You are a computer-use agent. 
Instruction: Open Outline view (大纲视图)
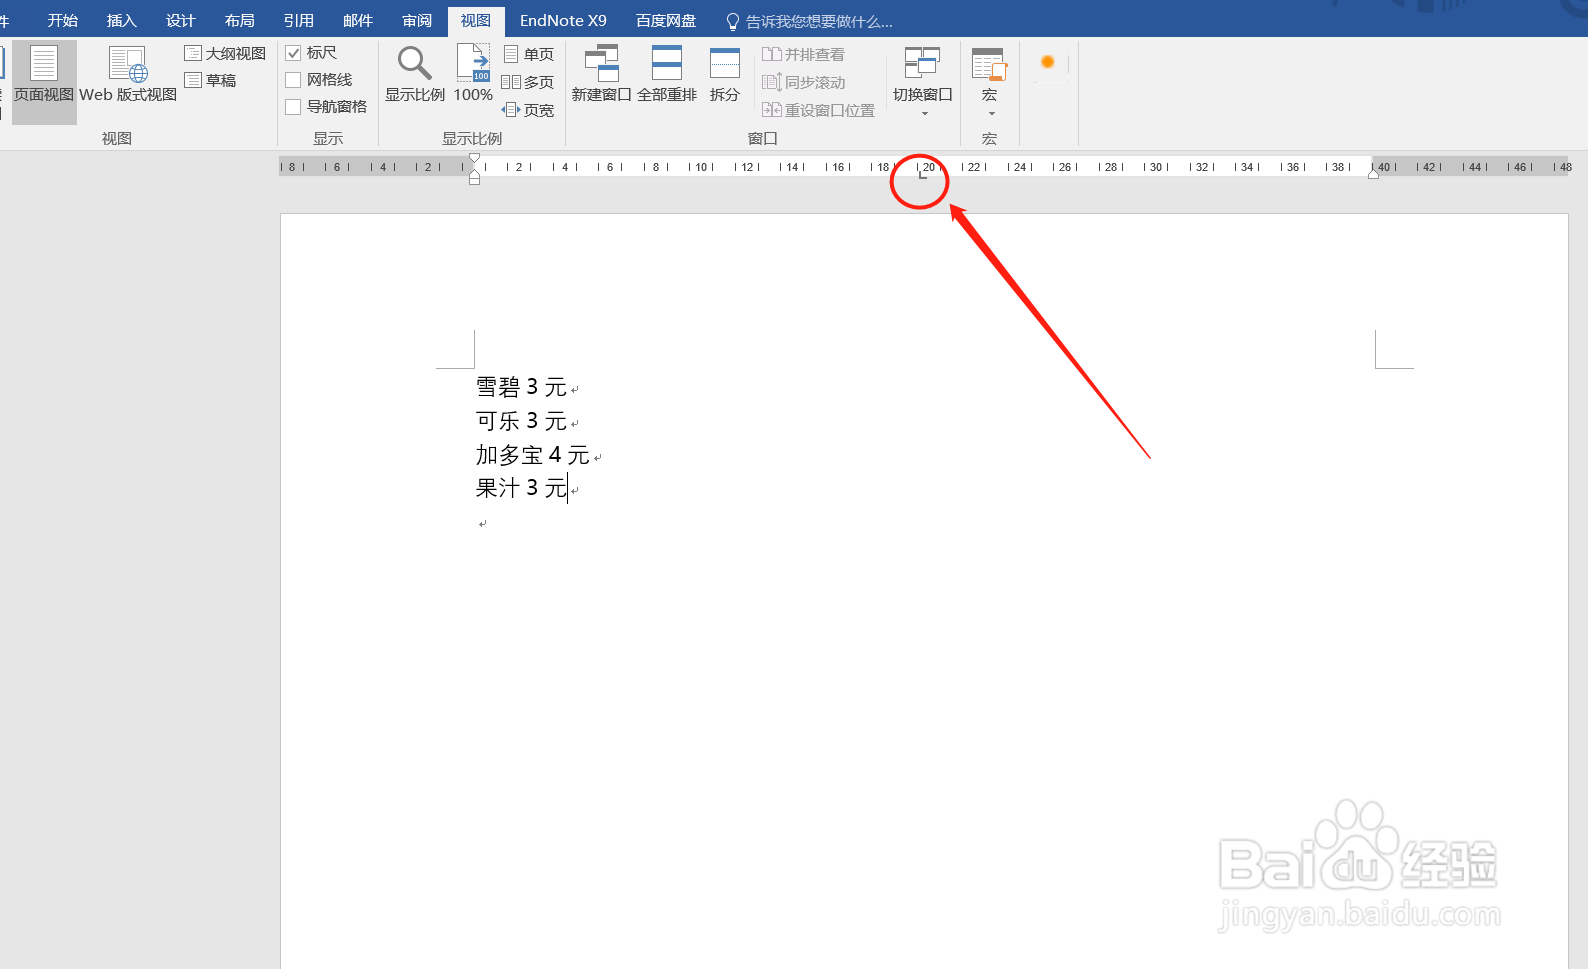[x=226, y=53]
